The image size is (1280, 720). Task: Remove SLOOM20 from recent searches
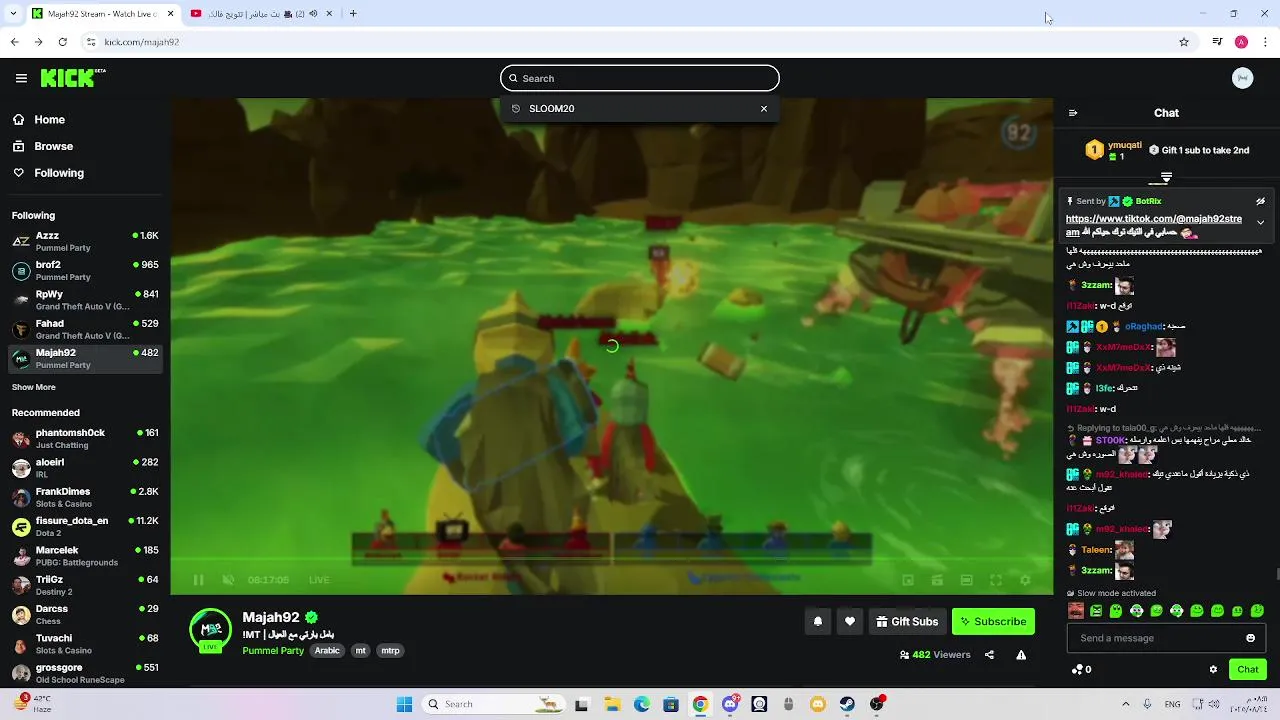coord(764,108)
